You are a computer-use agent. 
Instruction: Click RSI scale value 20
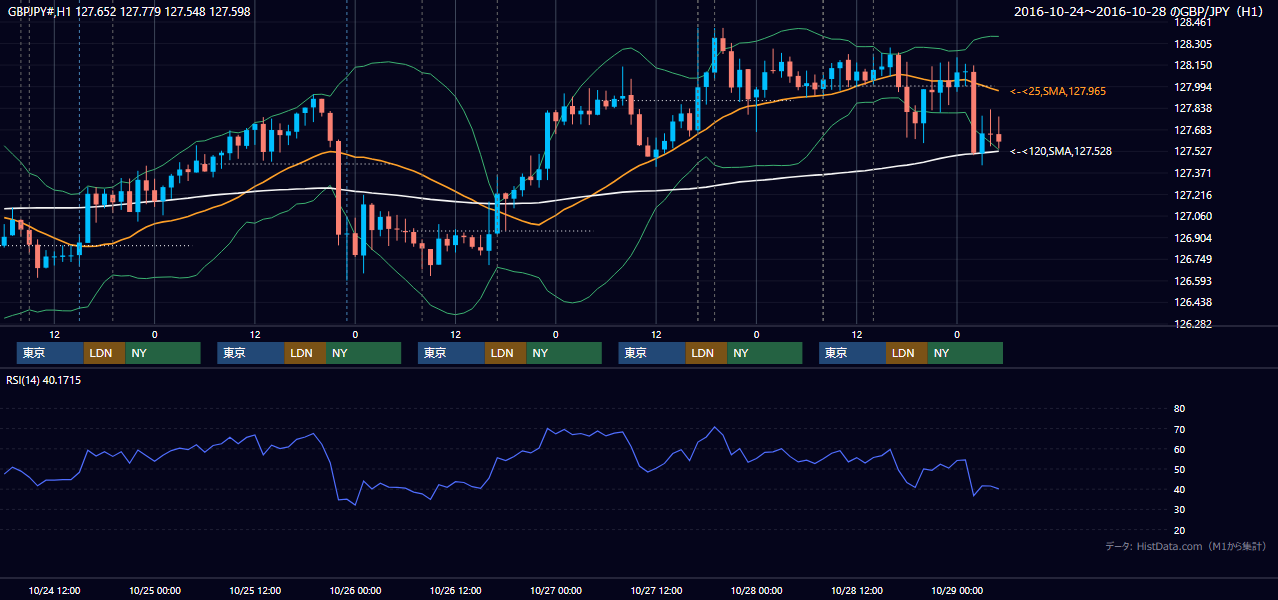1179,530
